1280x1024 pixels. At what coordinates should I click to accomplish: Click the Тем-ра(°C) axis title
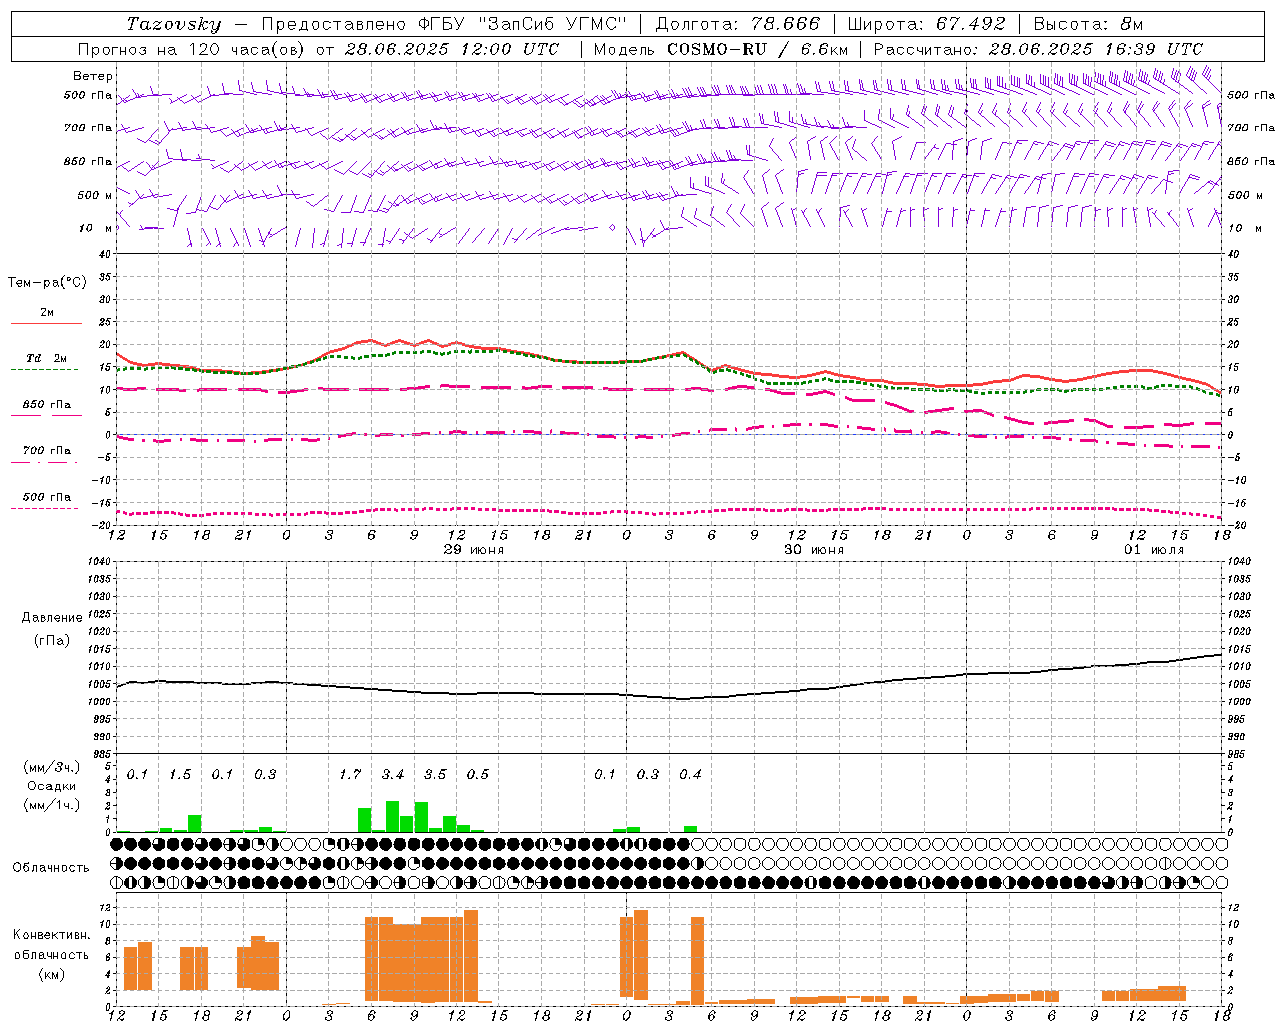[47, 283]
